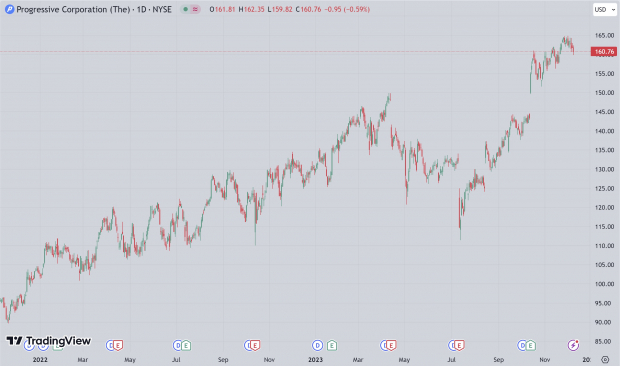Click the 100.00 price axis label
Screen dimensions: 620x366
[x=605, y=284]
